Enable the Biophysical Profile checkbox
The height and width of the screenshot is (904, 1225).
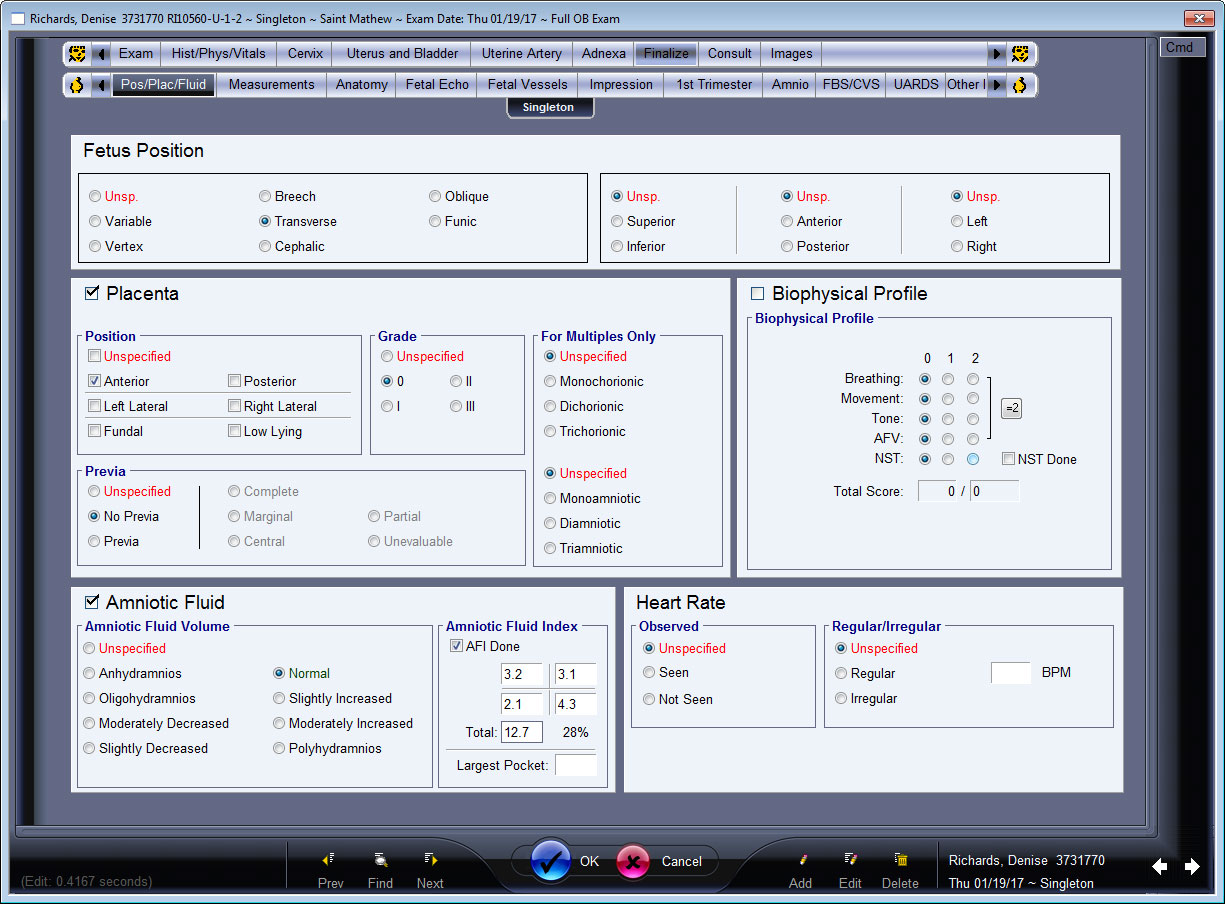click(x=757, y=293)
